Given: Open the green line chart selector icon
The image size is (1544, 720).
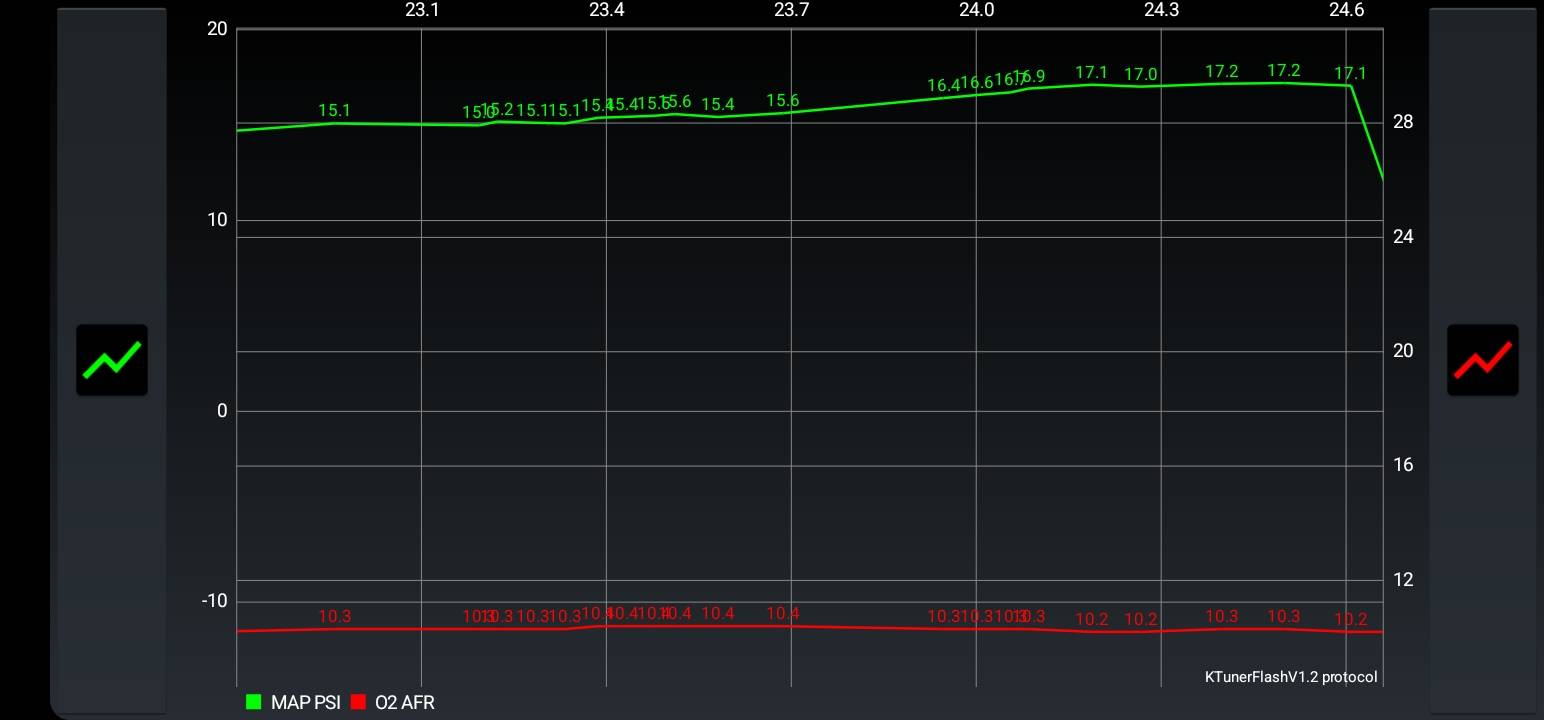Looking at the screenshot, I should pos(112,360).
